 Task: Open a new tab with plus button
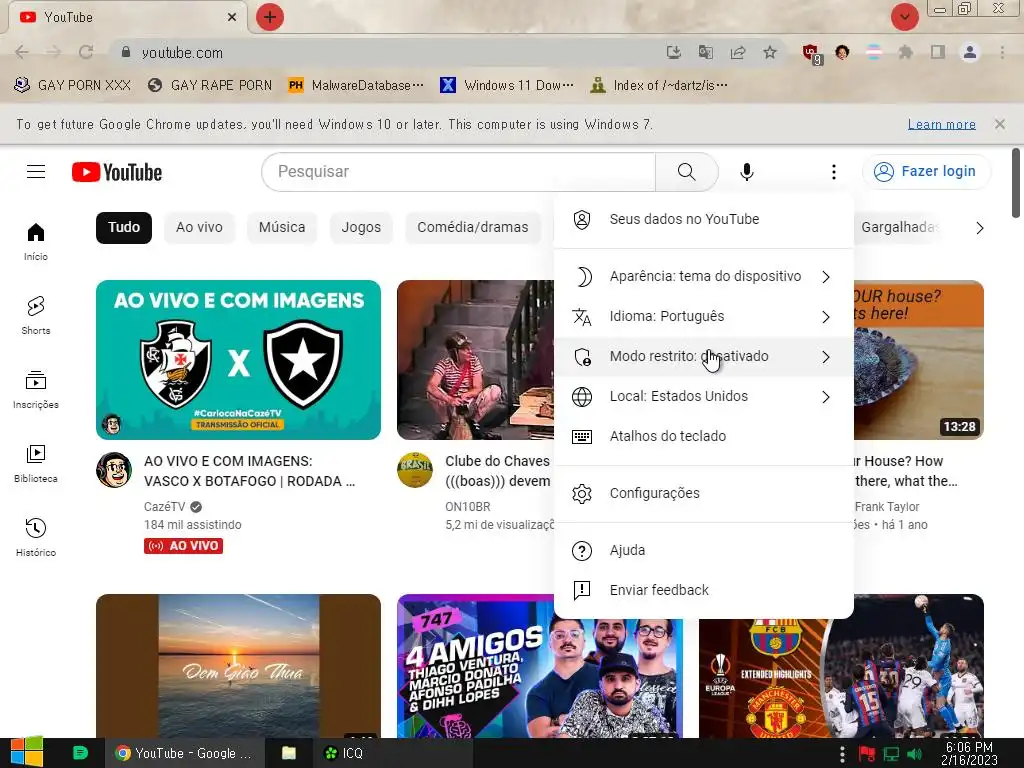click(x=270, y=17)
